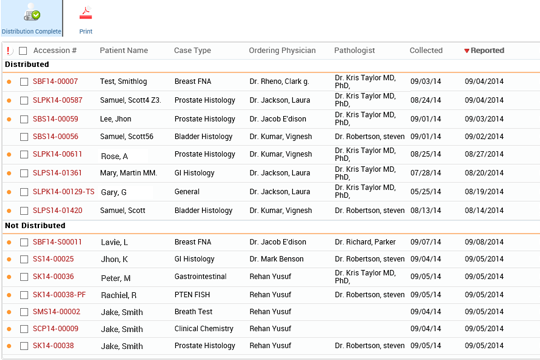
Task: Open accession SLPK14-00611 link
Action: coord(57,154)
